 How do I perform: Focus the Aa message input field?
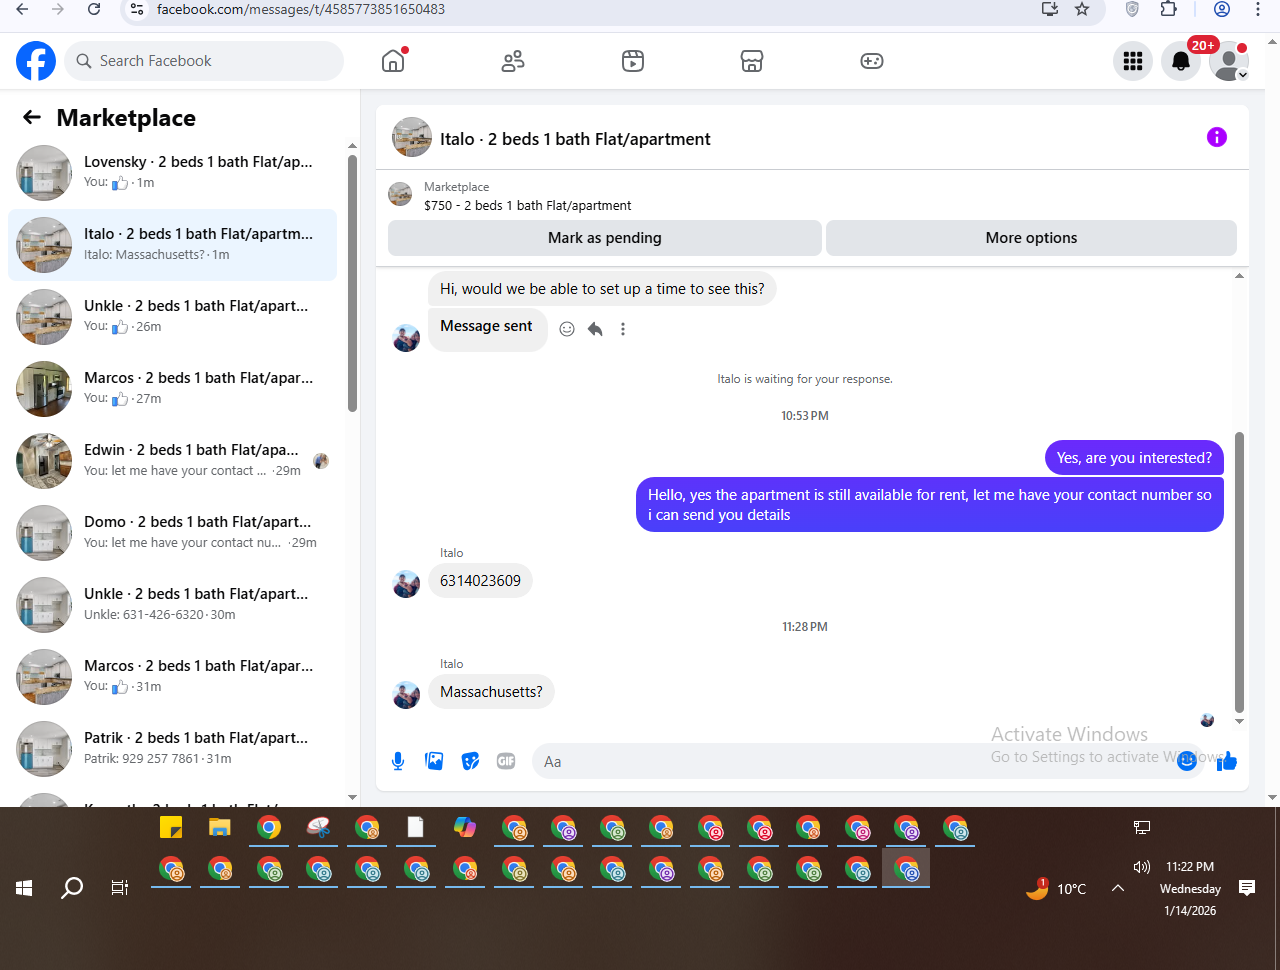click(855, 761)
